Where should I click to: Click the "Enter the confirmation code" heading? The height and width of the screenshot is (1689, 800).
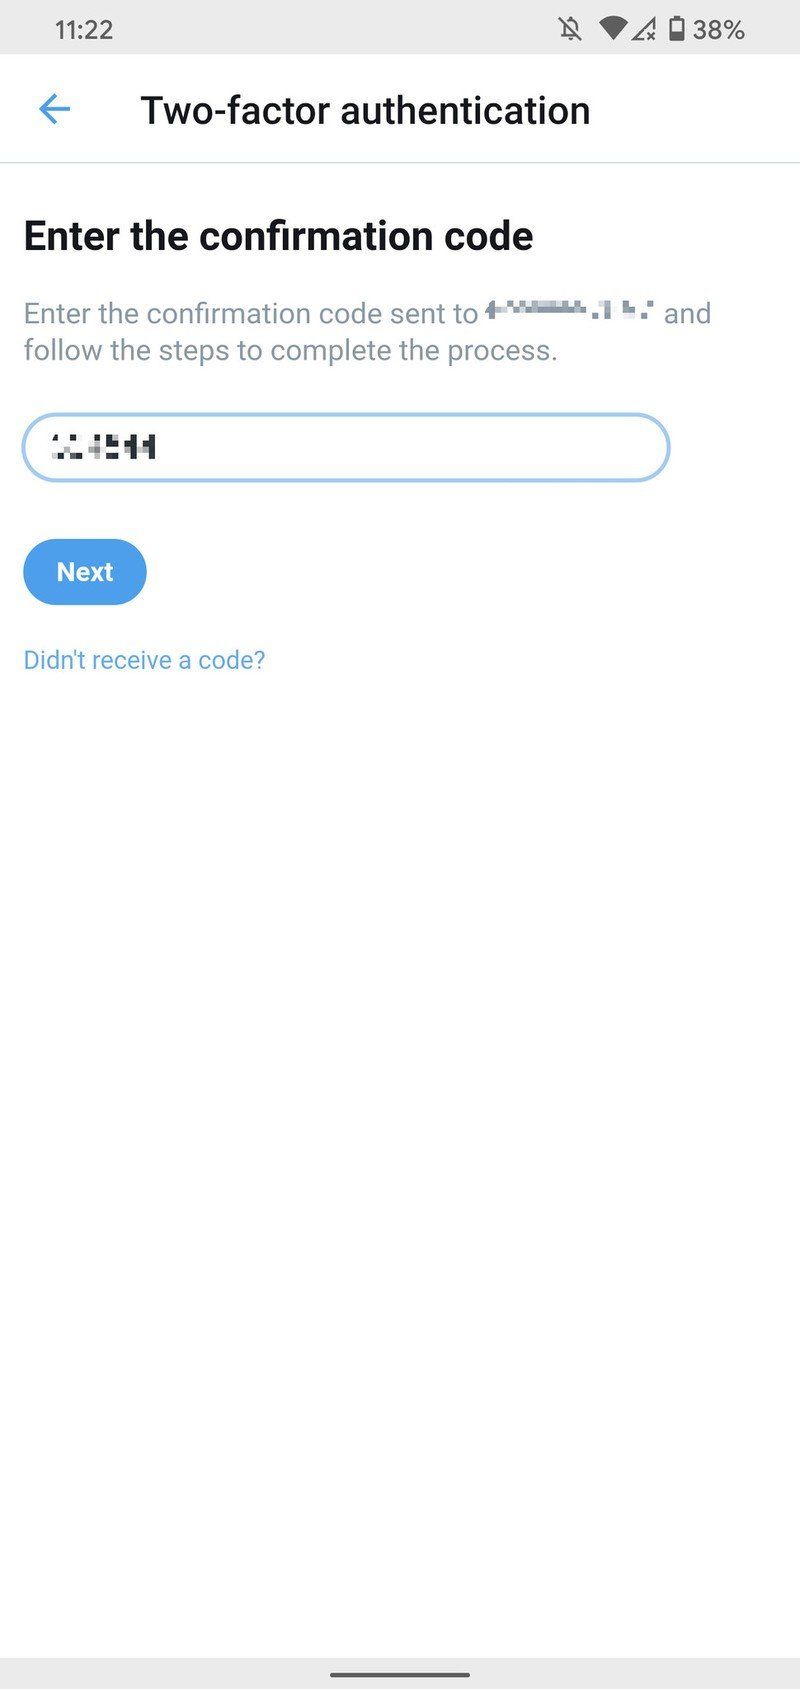pos(279,236)
